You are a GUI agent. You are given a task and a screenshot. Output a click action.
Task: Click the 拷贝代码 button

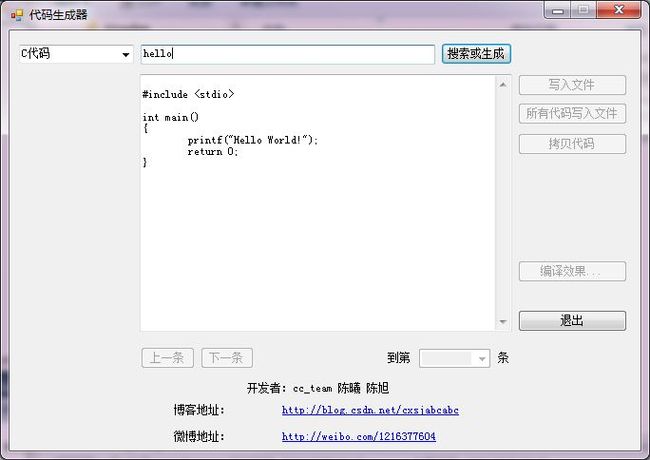click(x=572, y=144)
